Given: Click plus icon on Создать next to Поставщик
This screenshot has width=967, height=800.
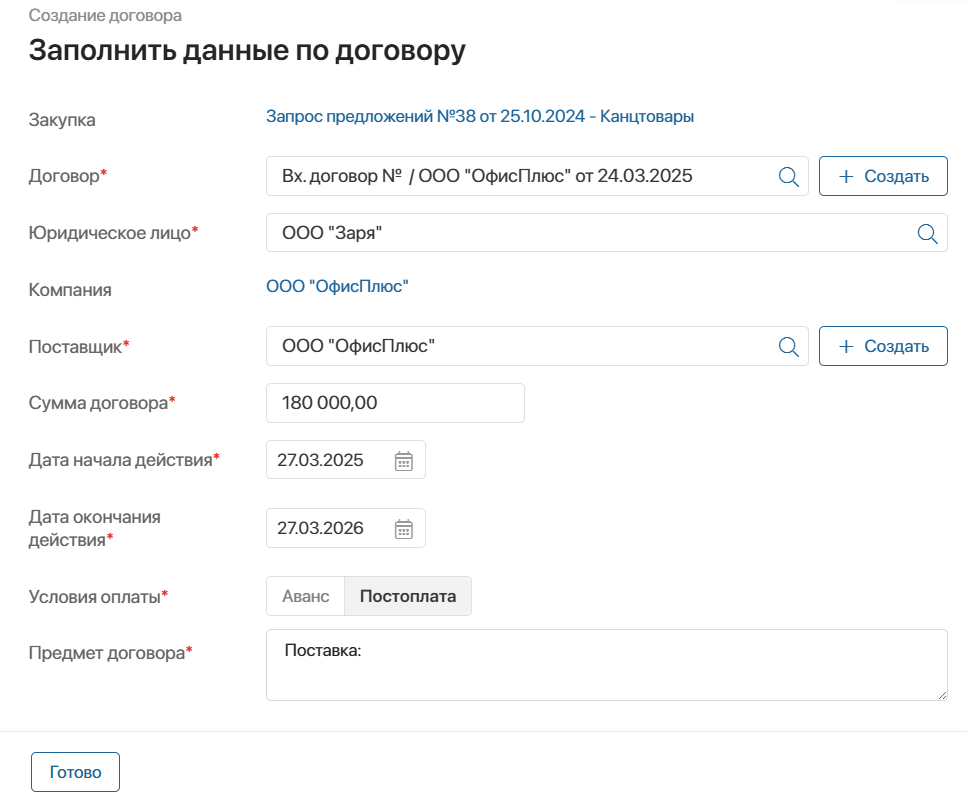Looking at the screenshot, I should [846, 345].
